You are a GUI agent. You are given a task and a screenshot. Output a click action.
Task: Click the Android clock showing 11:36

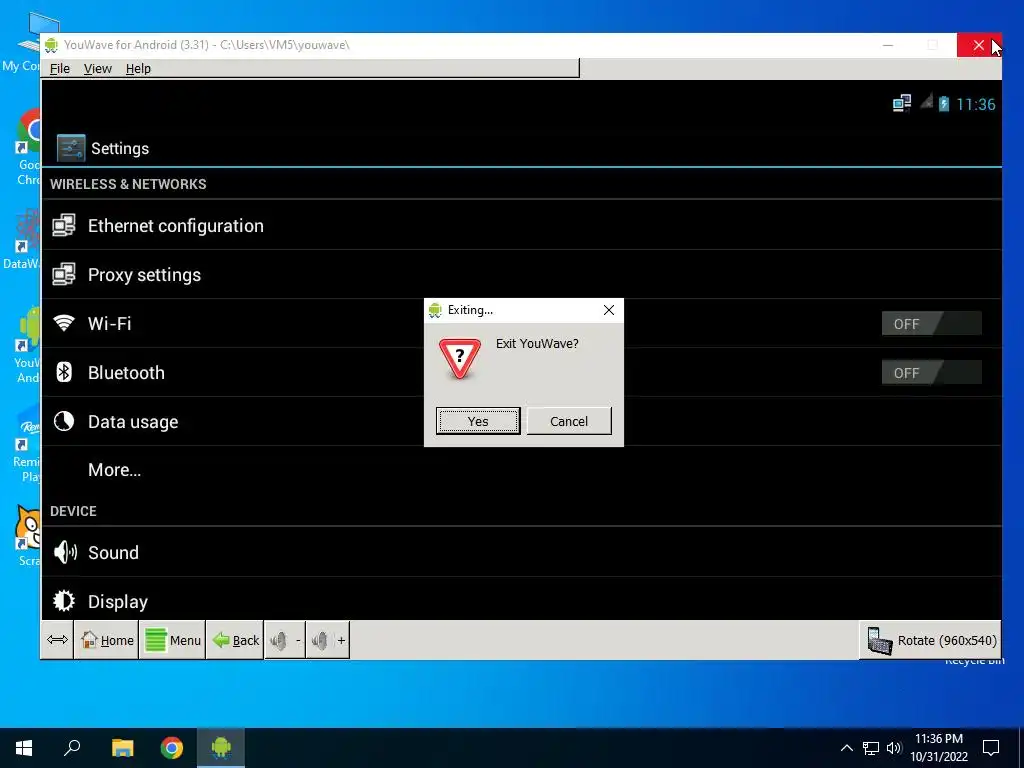coord(976,104)
